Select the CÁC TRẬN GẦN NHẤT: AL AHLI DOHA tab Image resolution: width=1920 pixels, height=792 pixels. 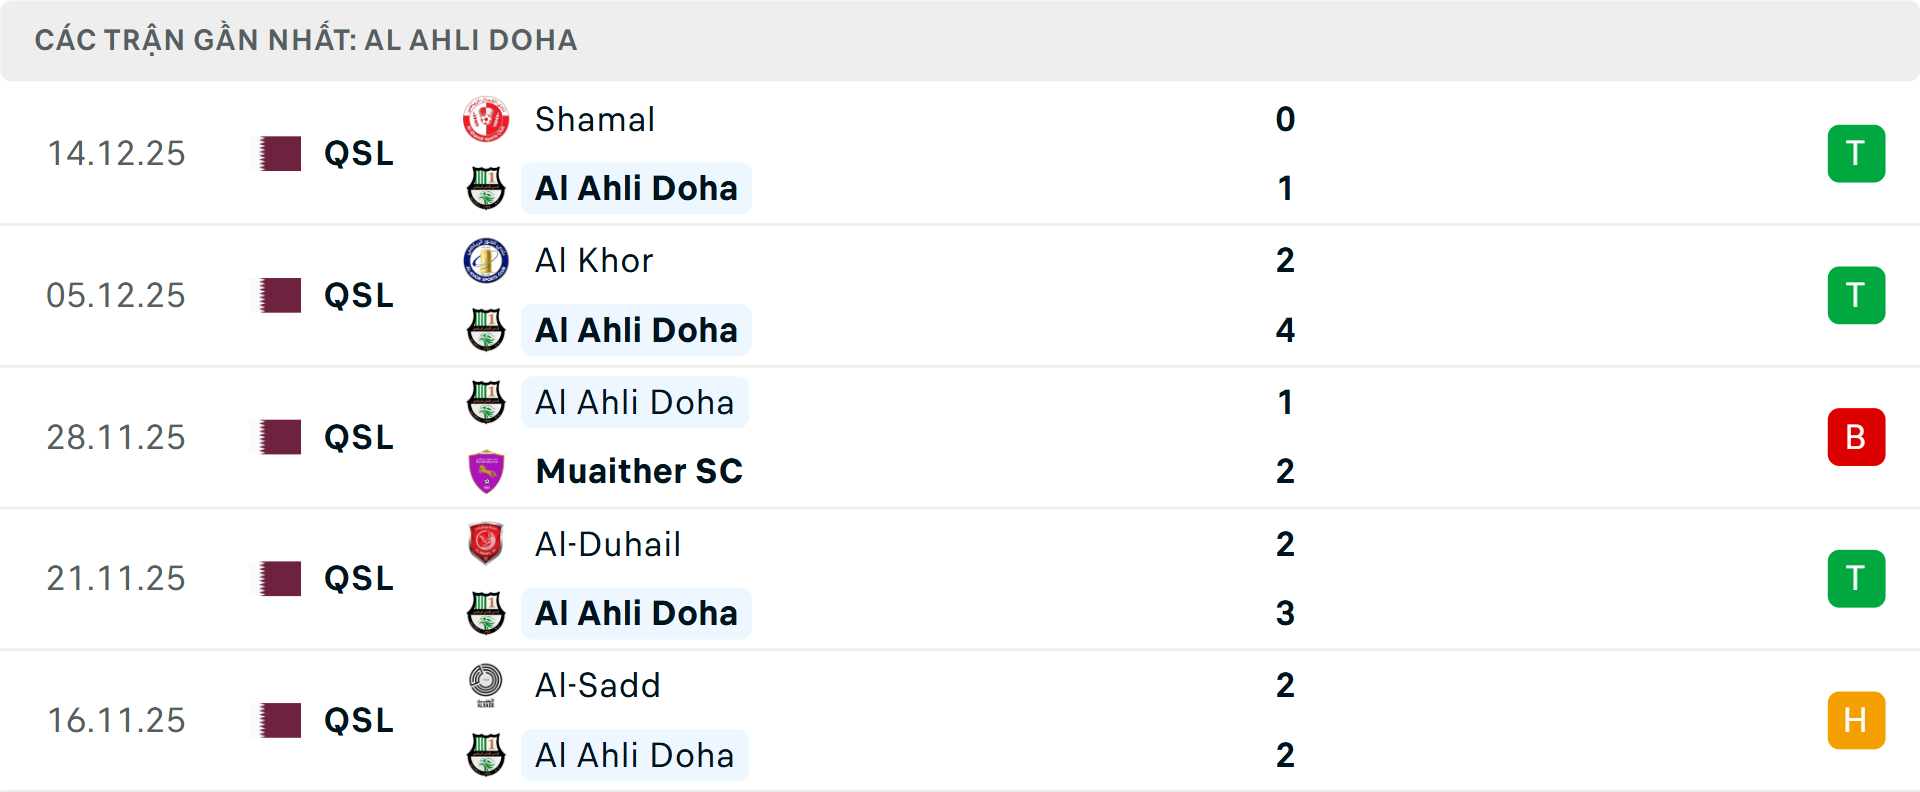tap(307, 40)
